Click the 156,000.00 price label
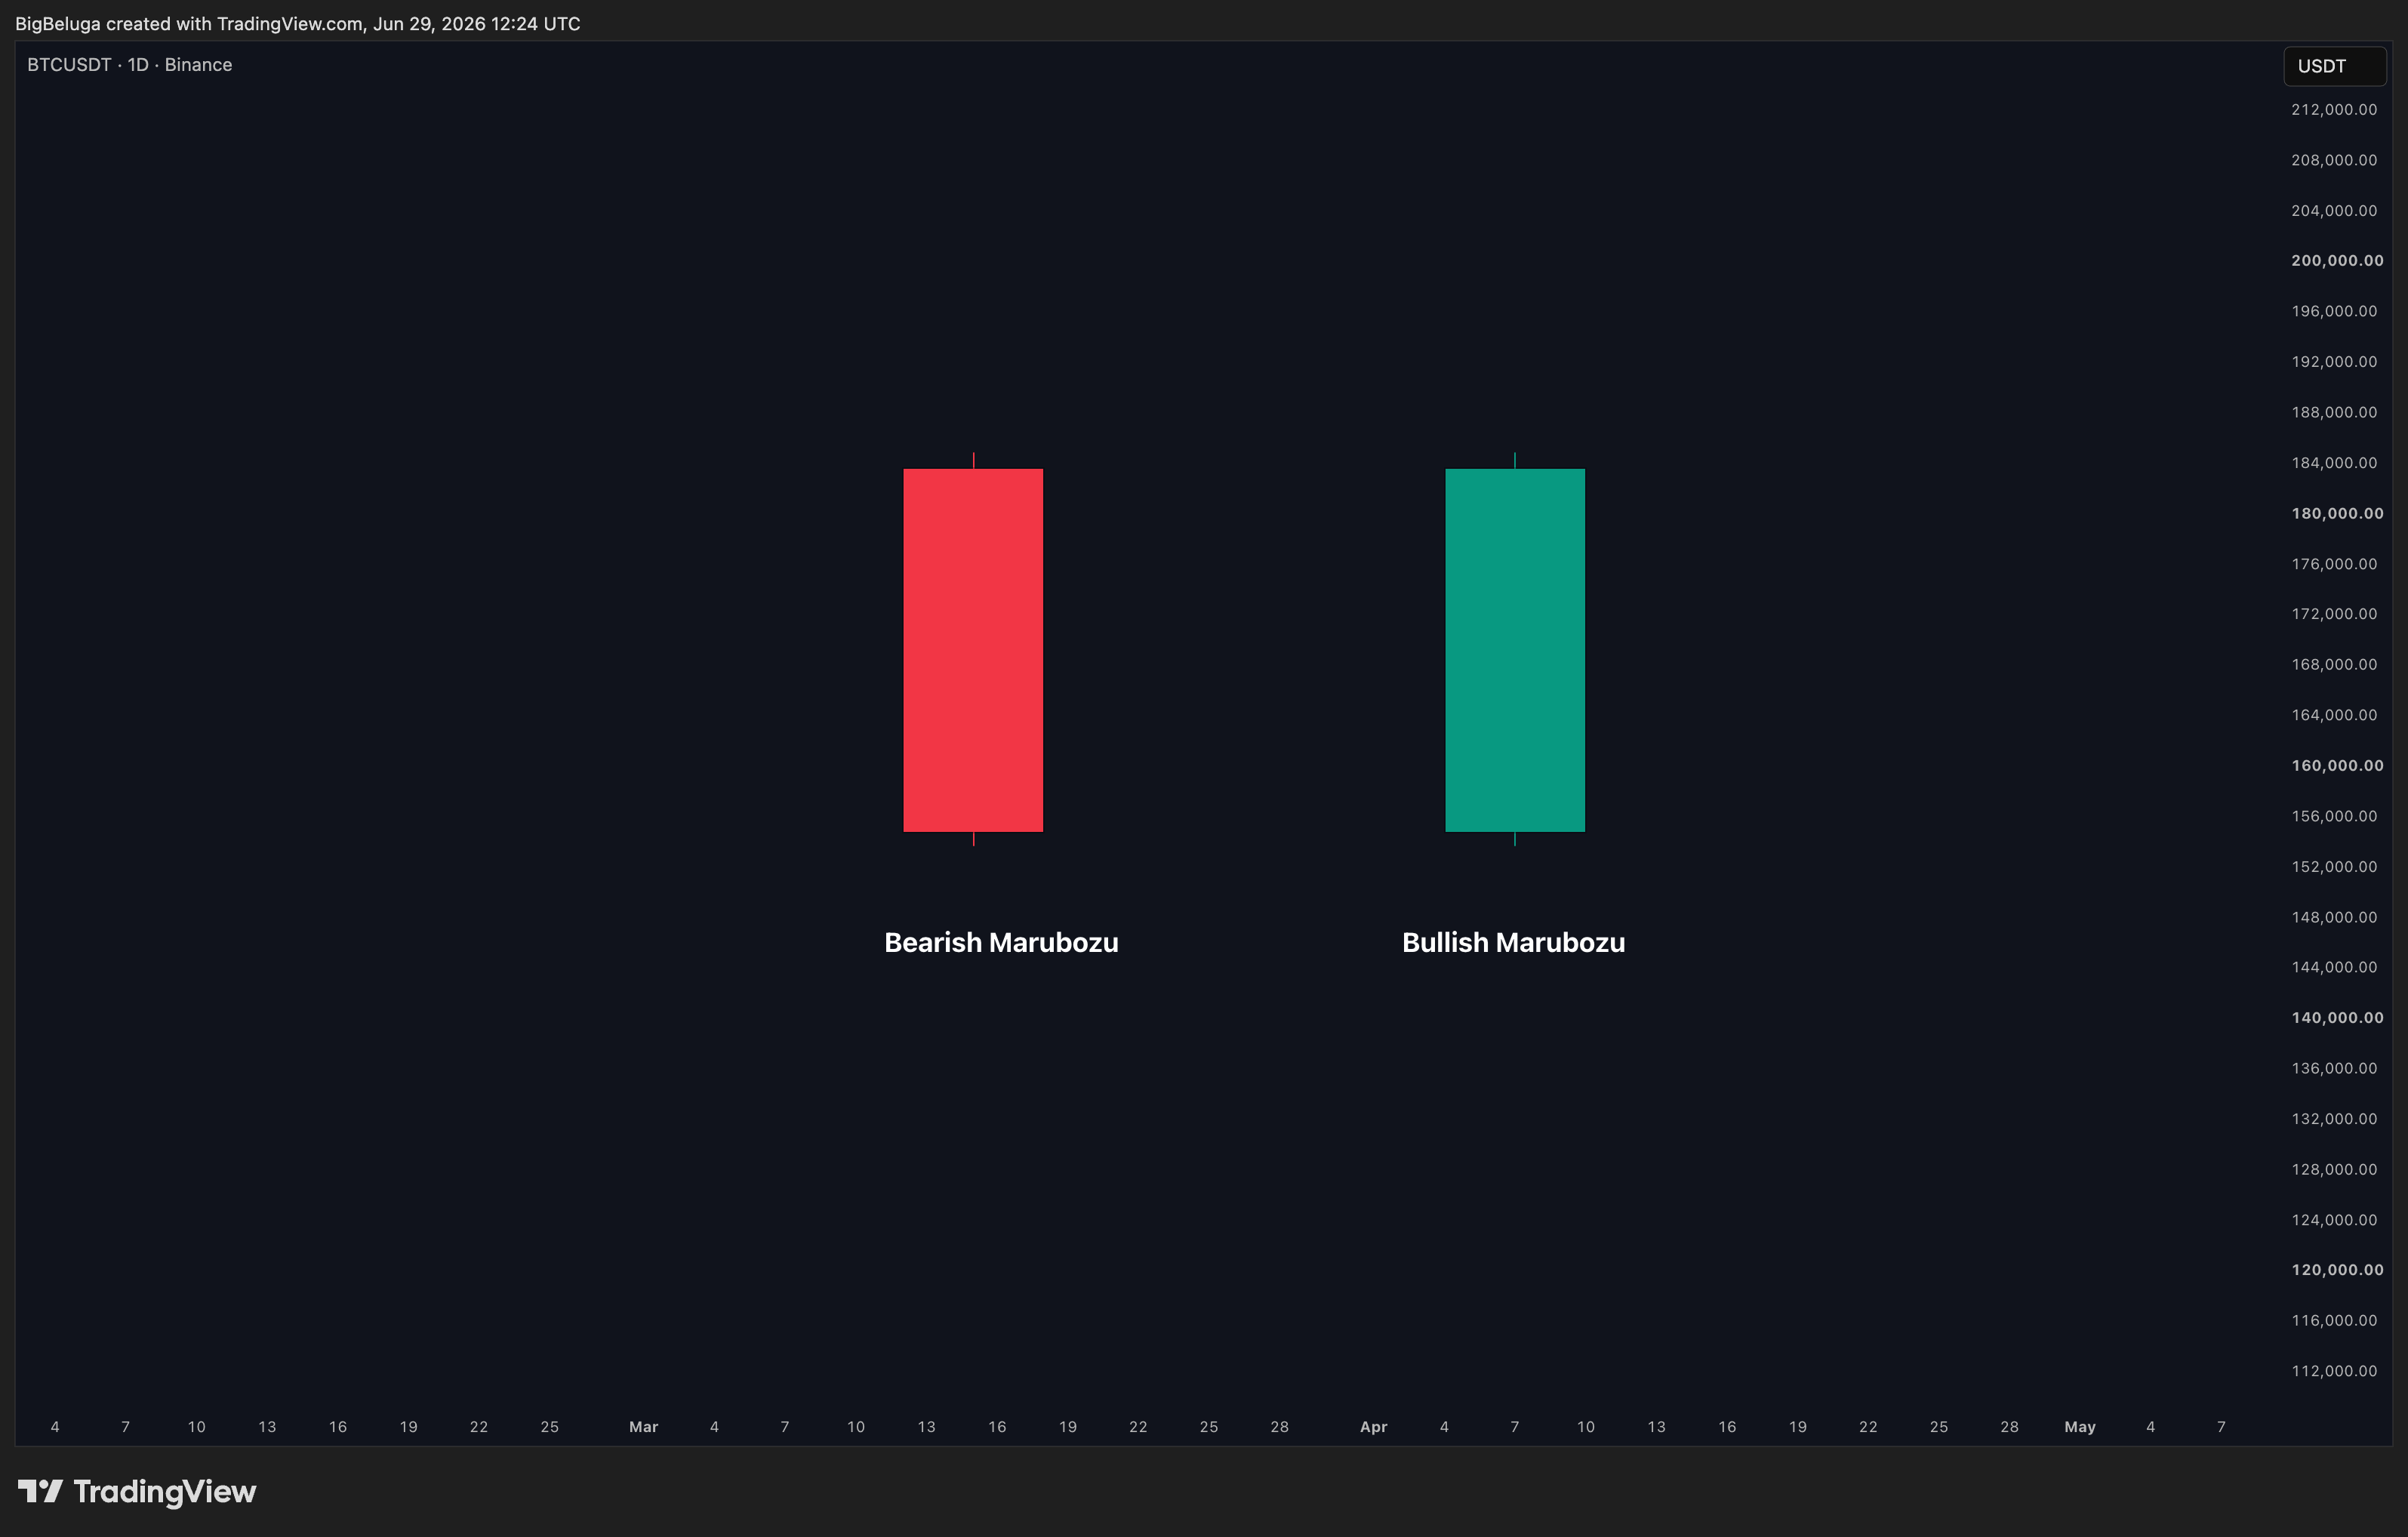2408x1537 pixels. tap(2334, 815)
